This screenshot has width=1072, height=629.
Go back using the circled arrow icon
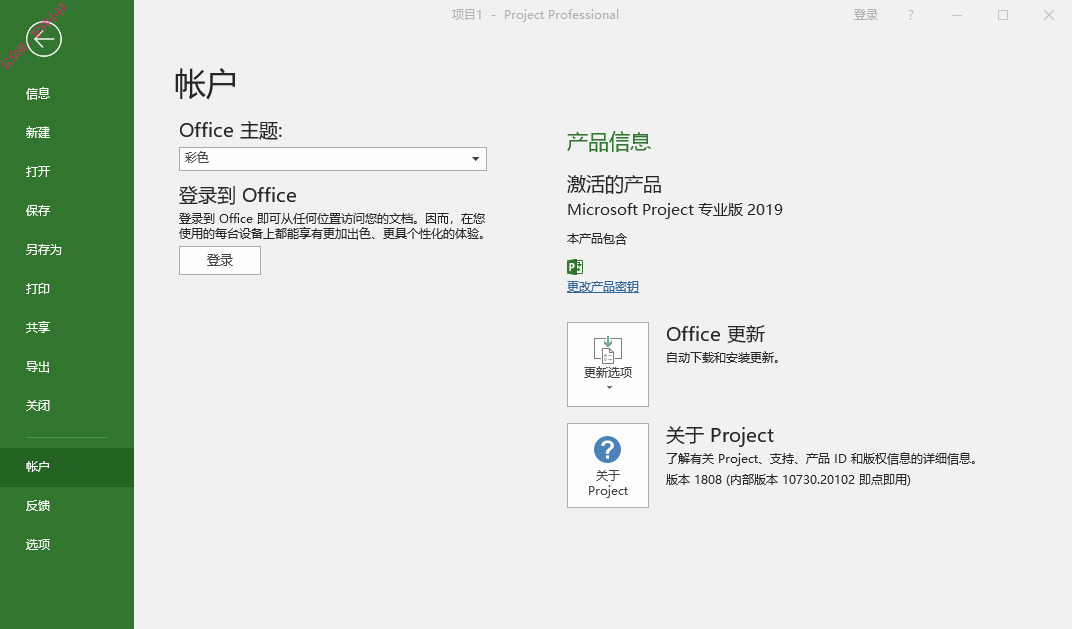click(44, 39)
